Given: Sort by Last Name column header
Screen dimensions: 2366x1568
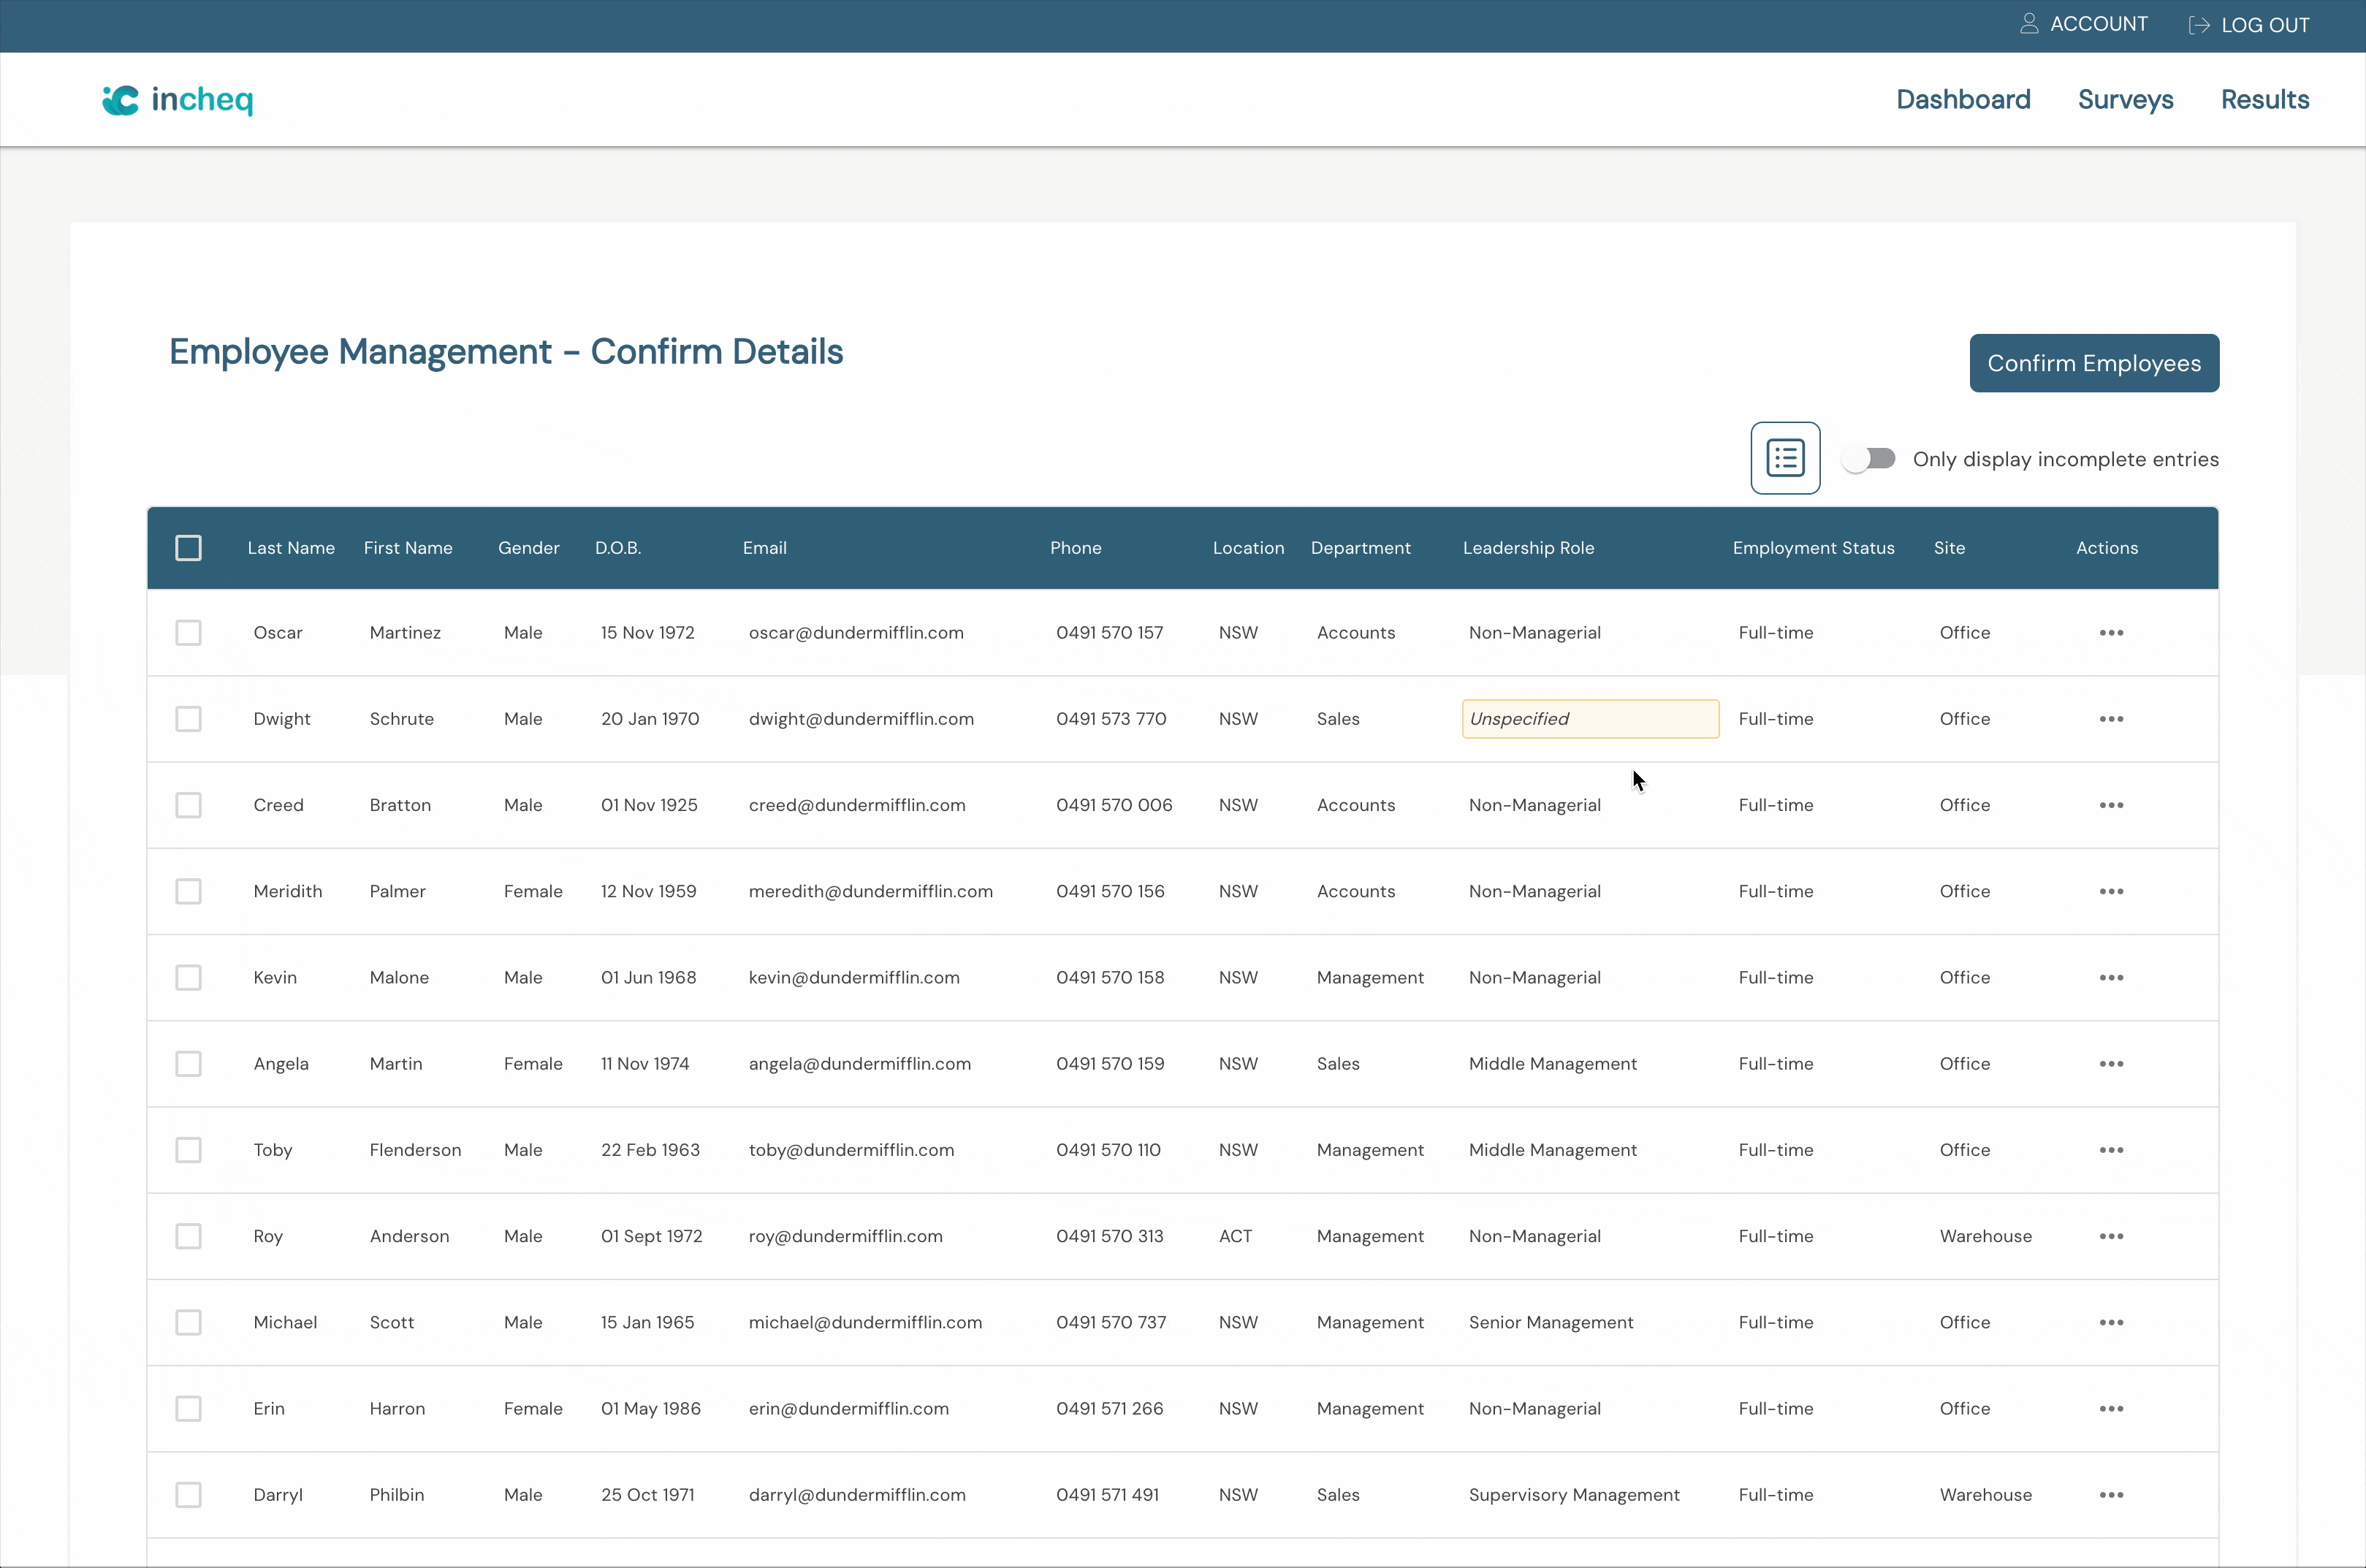Looking at the screenshot, I should 291,548.
